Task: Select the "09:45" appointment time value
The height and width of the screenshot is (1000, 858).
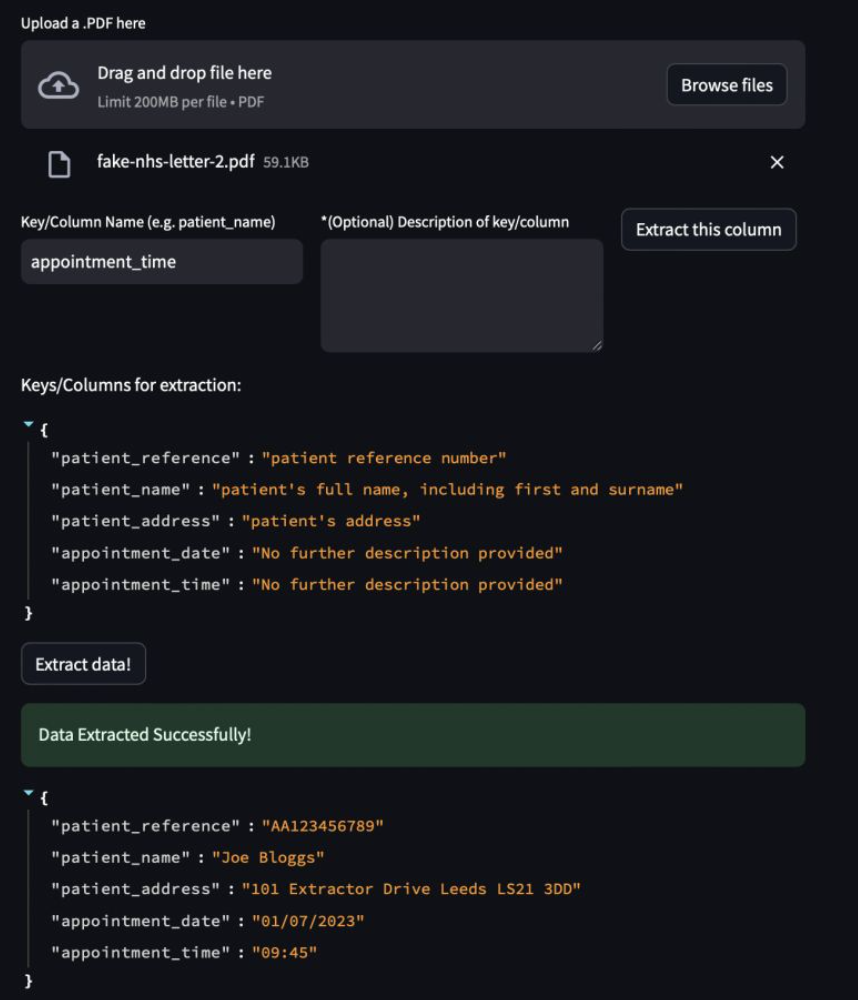Action: (284, 952)
